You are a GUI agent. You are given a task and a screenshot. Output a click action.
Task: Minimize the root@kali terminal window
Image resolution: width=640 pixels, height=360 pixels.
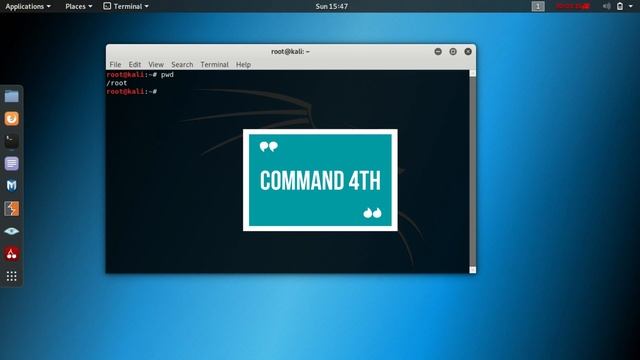[x=438, y=51]
